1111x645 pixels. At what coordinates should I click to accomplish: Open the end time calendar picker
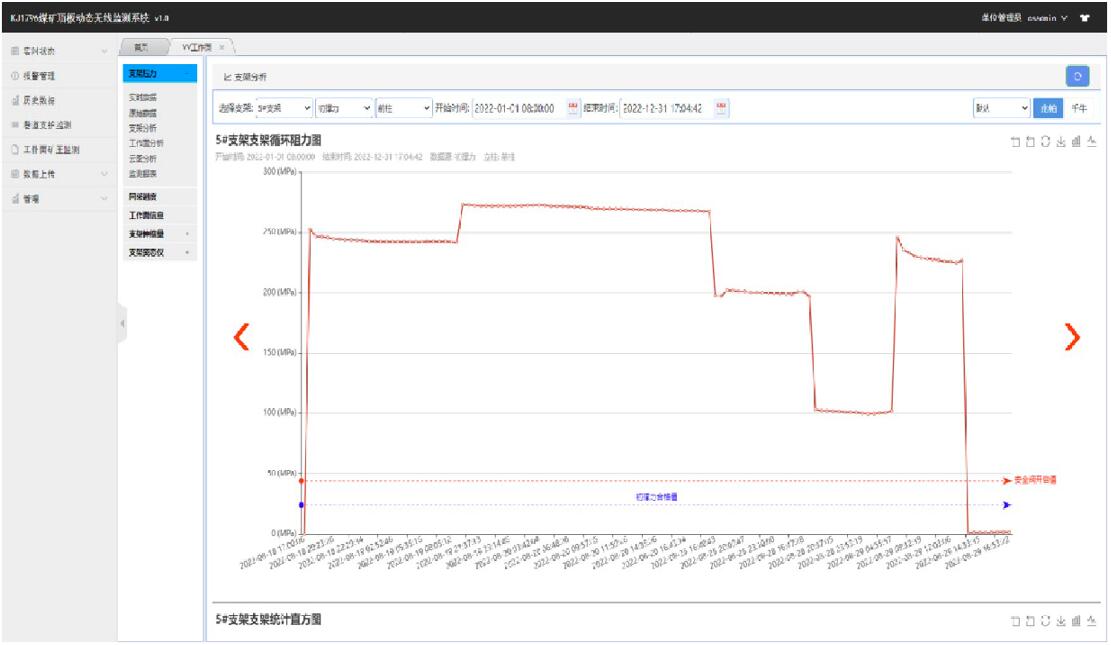click(721, 108)
